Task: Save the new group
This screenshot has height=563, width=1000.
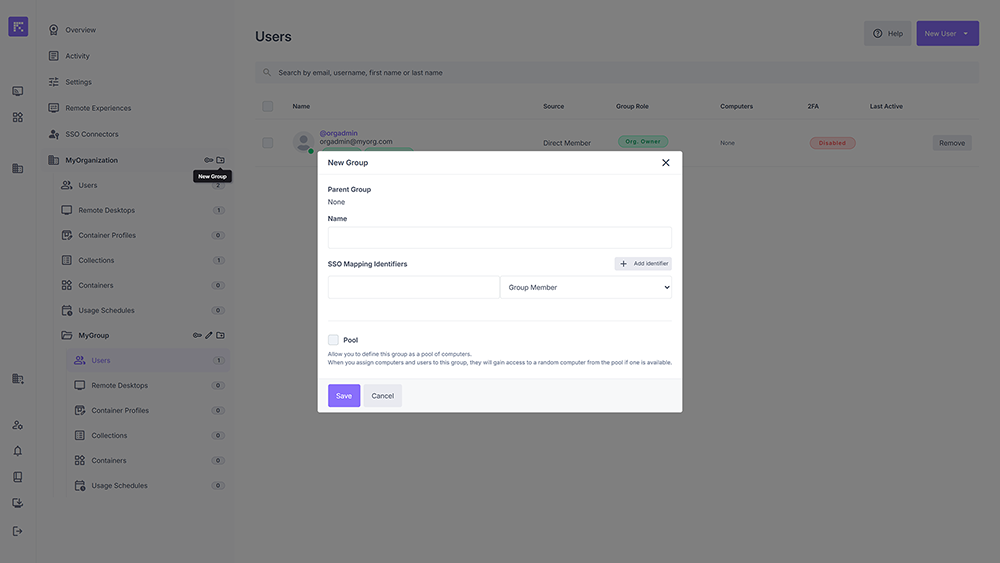Action: pos(343,396)
